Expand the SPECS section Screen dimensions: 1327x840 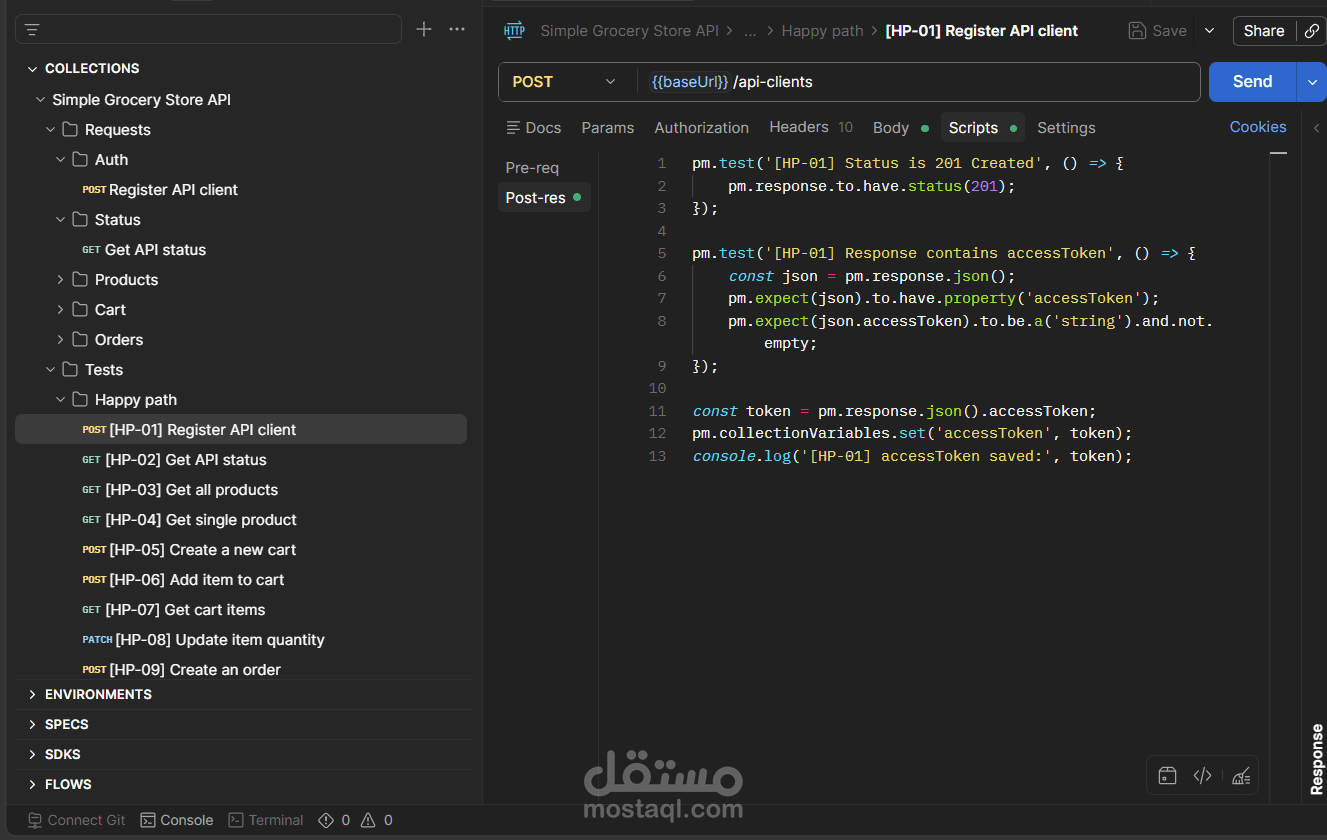(32, 724)
